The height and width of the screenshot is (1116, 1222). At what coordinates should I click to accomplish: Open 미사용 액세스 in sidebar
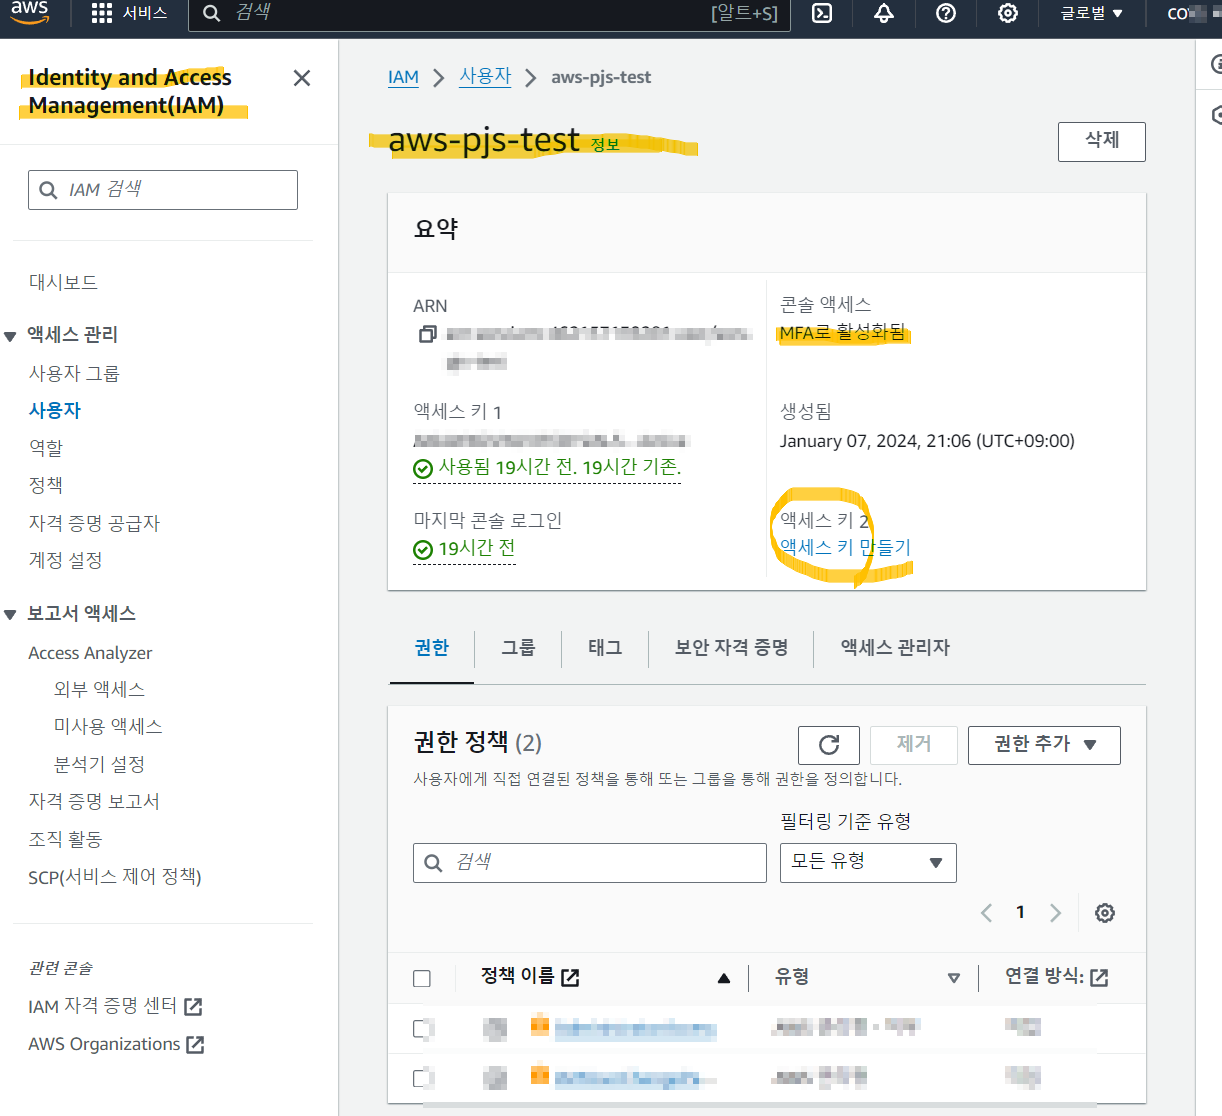[108, 727]
